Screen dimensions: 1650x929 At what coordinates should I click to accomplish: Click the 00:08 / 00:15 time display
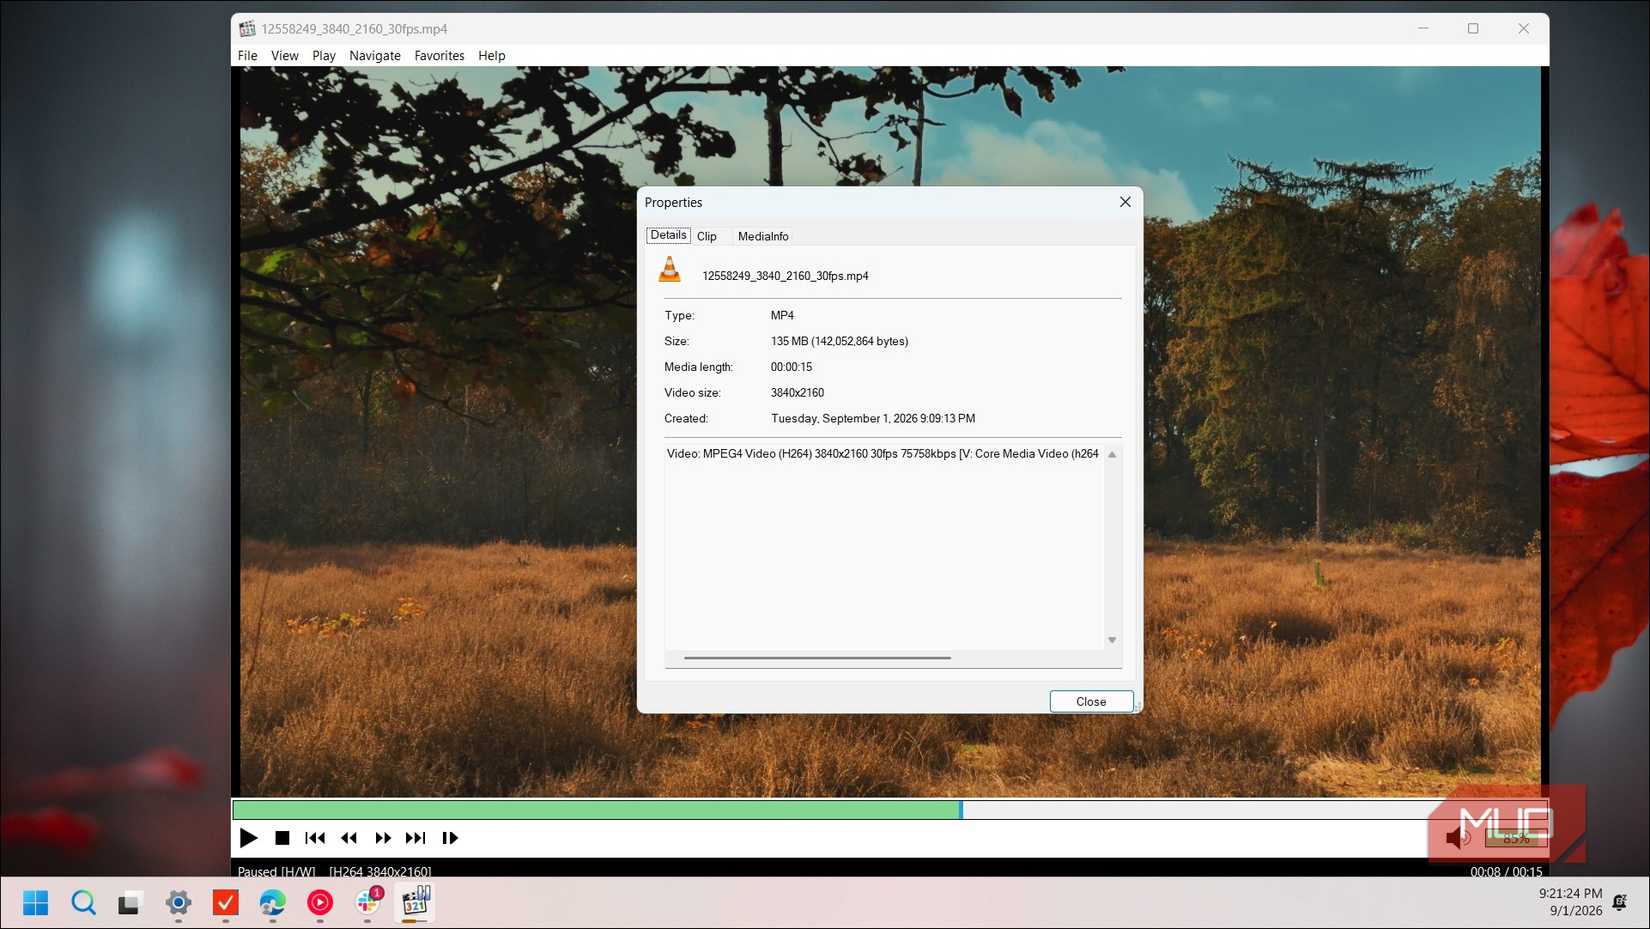pyautogui.click(x=1506, y=872)
